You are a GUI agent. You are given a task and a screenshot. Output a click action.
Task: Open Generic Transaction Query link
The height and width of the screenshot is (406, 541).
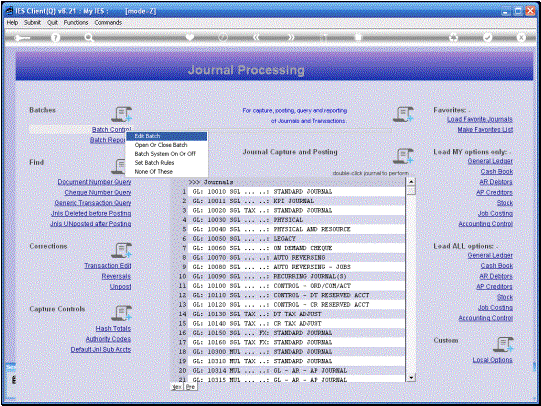click(x=93, y=203)
